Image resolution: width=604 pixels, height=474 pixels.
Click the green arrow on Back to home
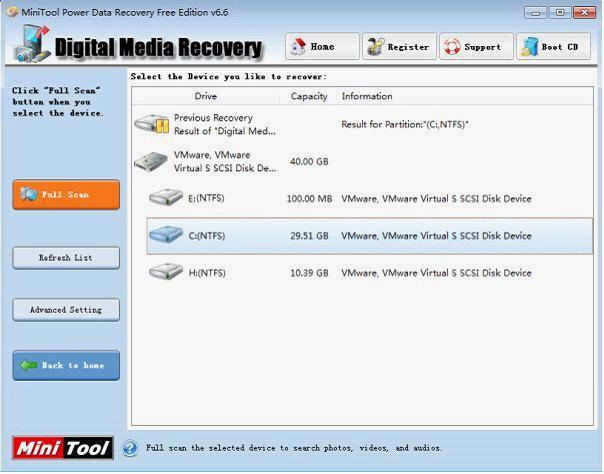pos(29,365)
